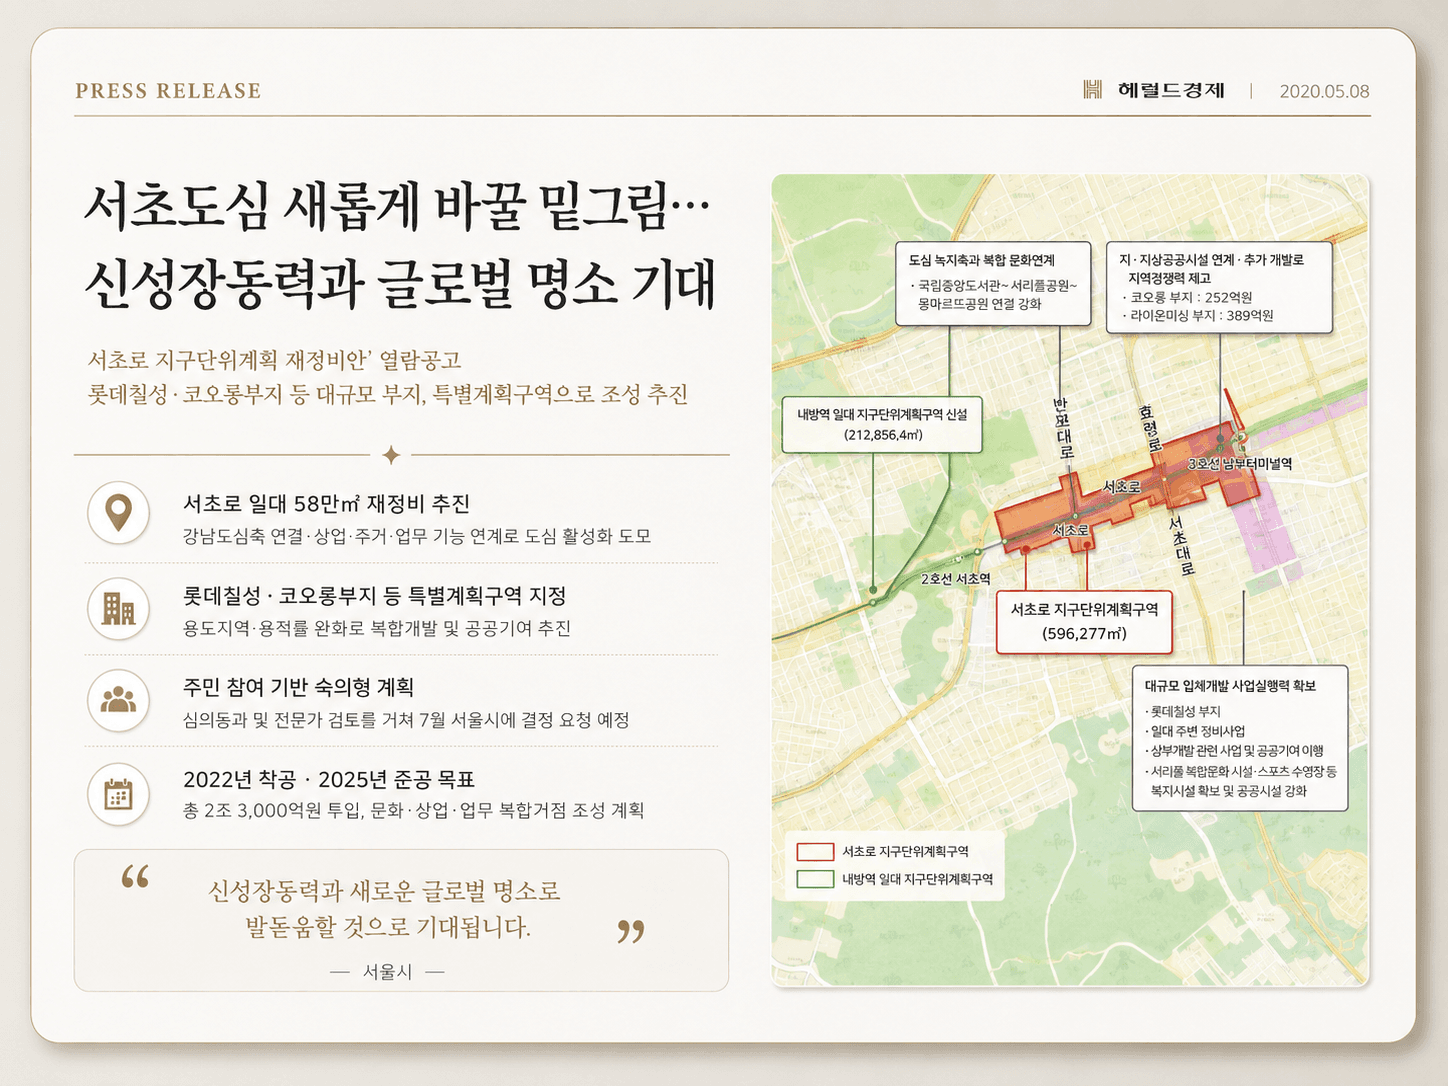
Task: Click the 서초대로 road label on map
Action: (1183, 546)
